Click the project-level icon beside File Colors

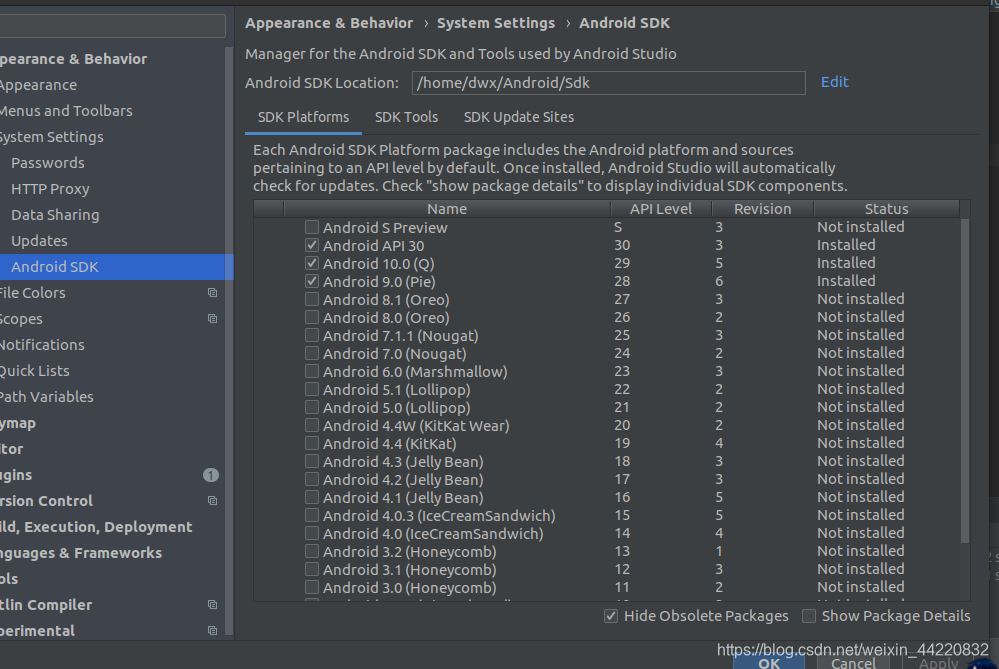[x=213, y=292]
